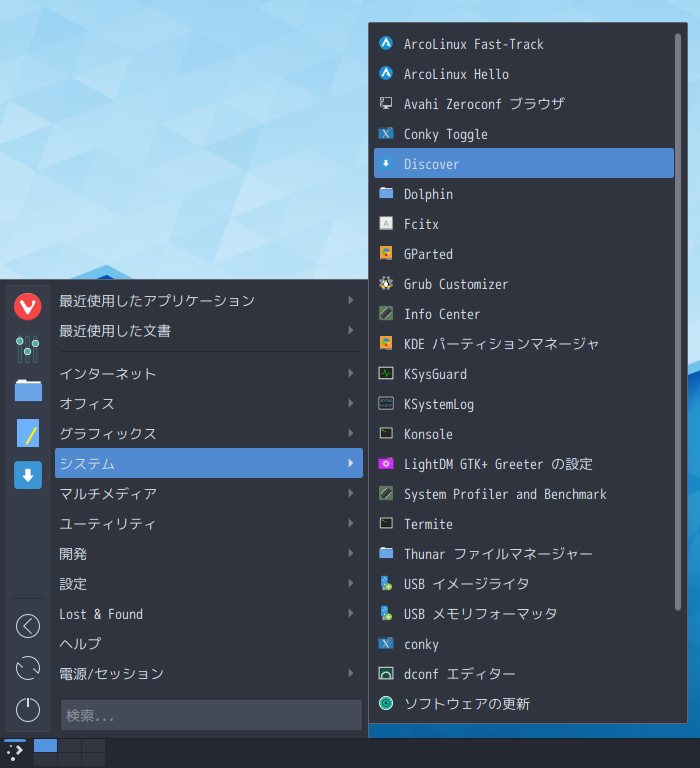
Task: Click the GParted icon
Action: 386,253
